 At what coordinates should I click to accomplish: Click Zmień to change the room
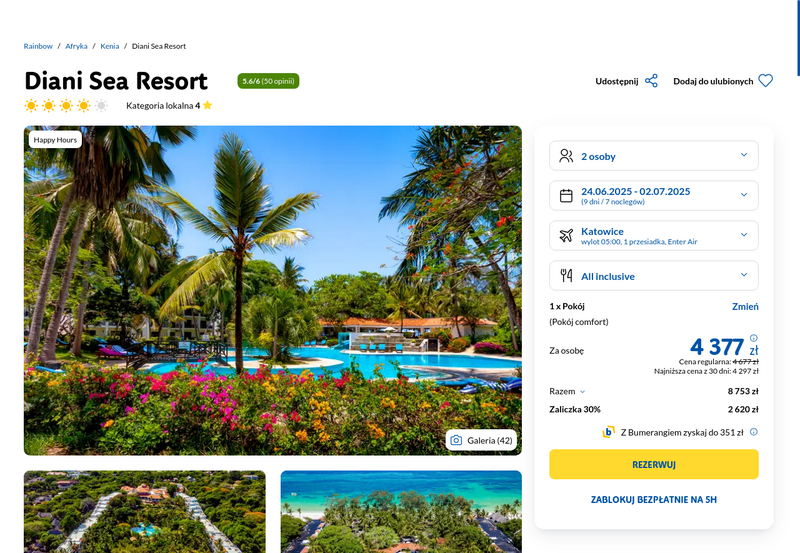pyautogui.click(x=745, y=307)
